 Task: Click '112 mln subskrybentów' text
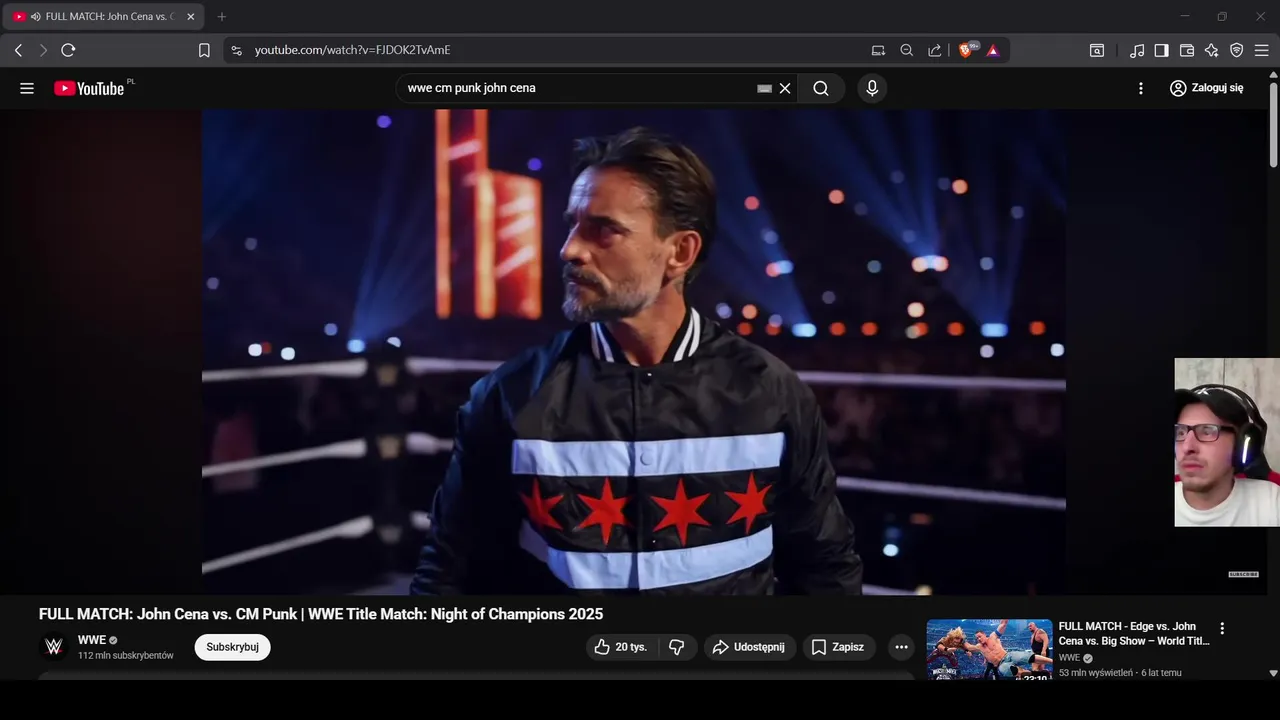click(x=126, y=656)
